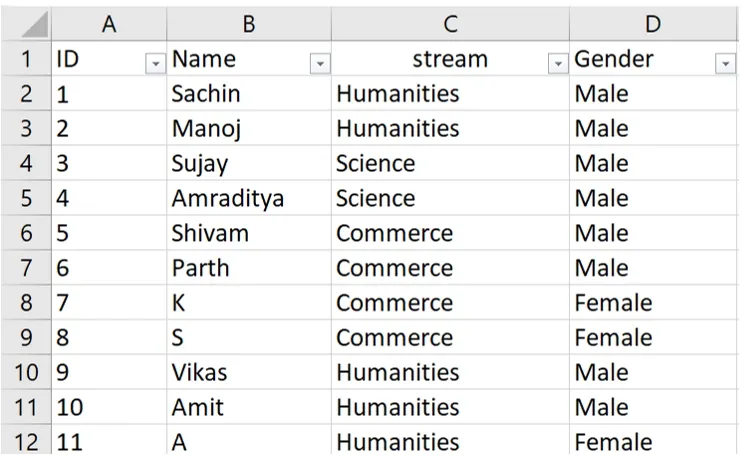Screen dimensions: 743x457
Task: Select row 1 header
Action: 26,60
